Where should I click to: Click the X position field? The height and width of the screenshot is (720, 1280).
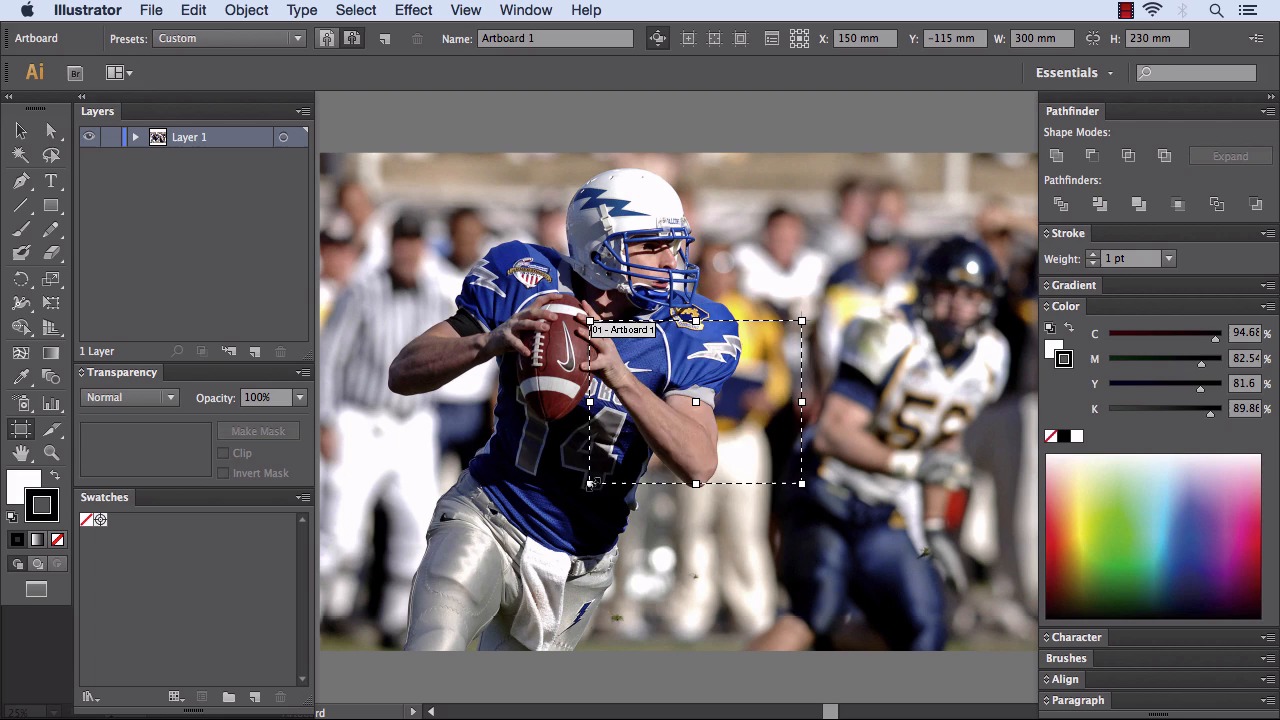tap(867, 38)
